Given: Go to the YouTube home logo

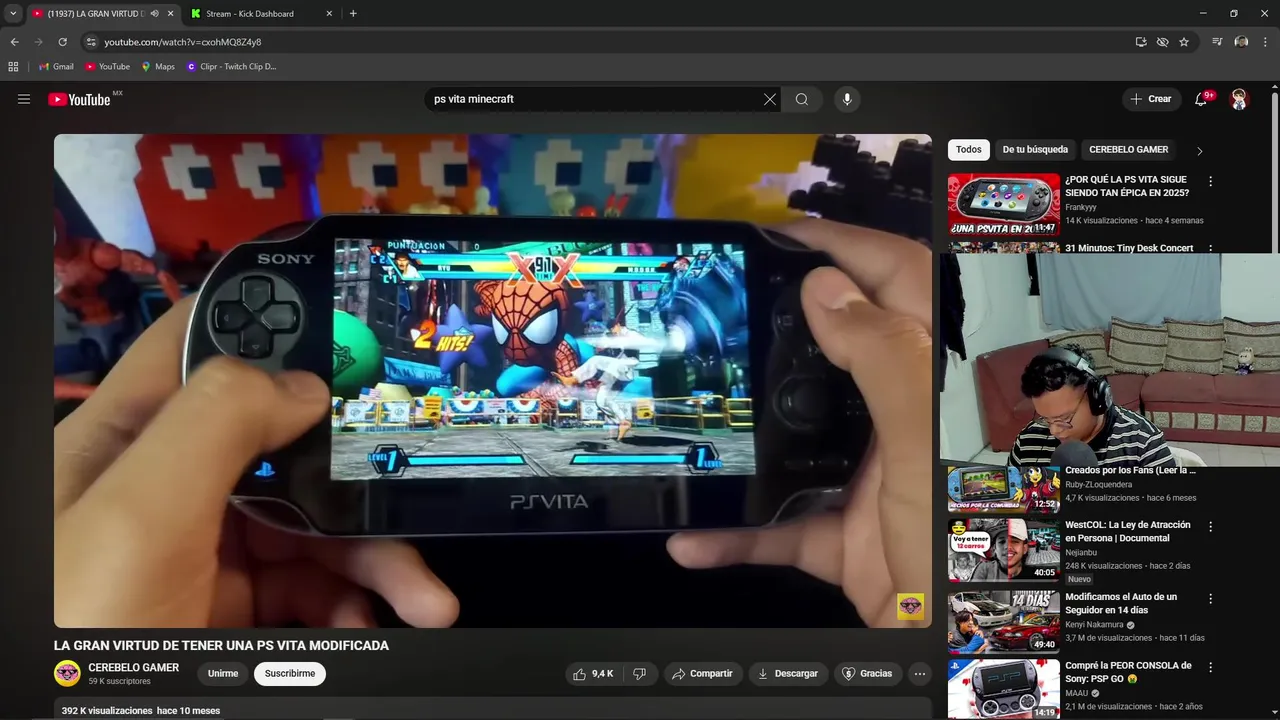Looking at the screenshot, I should [x=79, y=99].
